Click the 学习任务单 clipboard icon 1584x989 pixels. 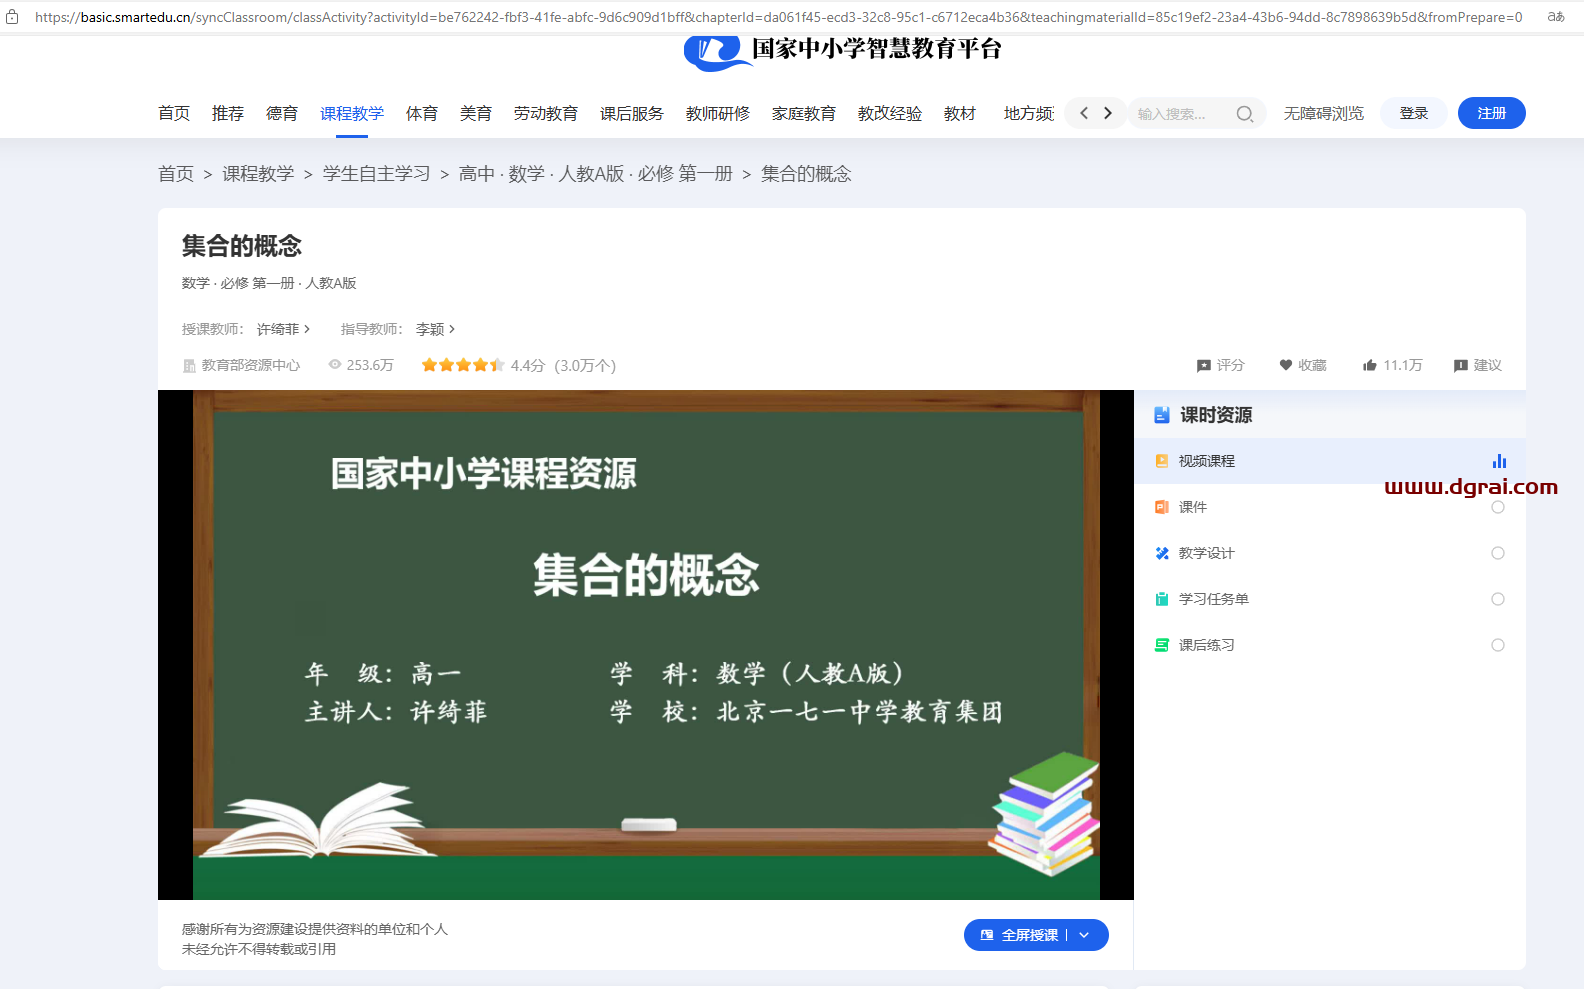point(1162,599)
